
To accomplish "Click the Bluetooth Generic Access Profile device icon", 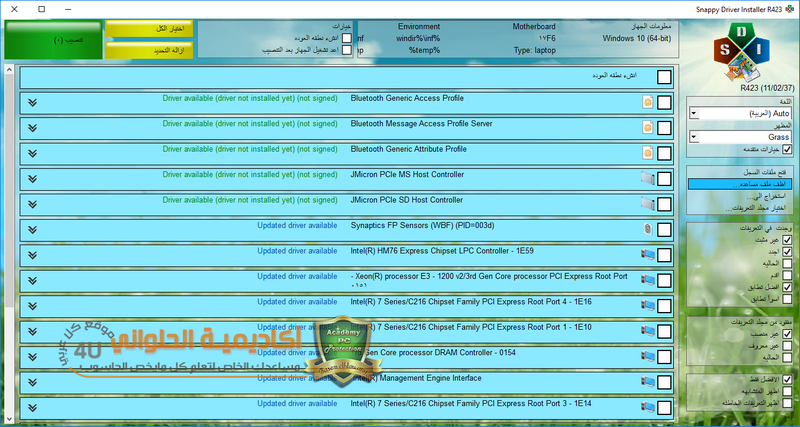I will coord(647,102).
